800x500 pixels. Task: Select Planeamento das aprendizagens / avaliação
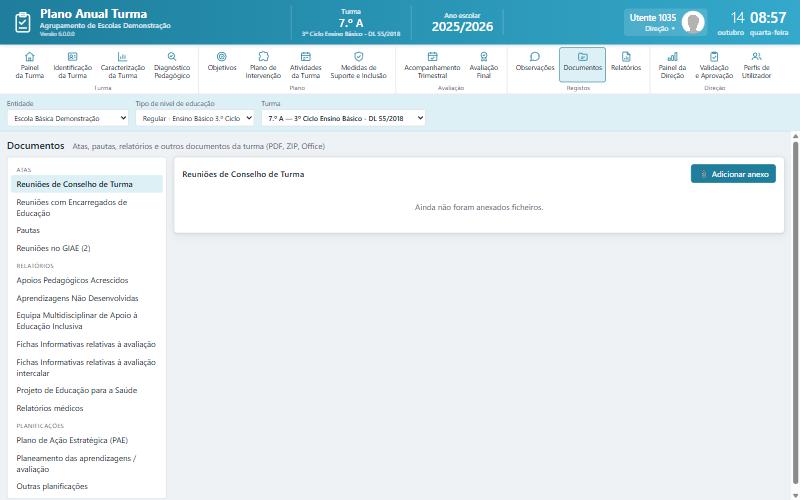pos(87,464)
